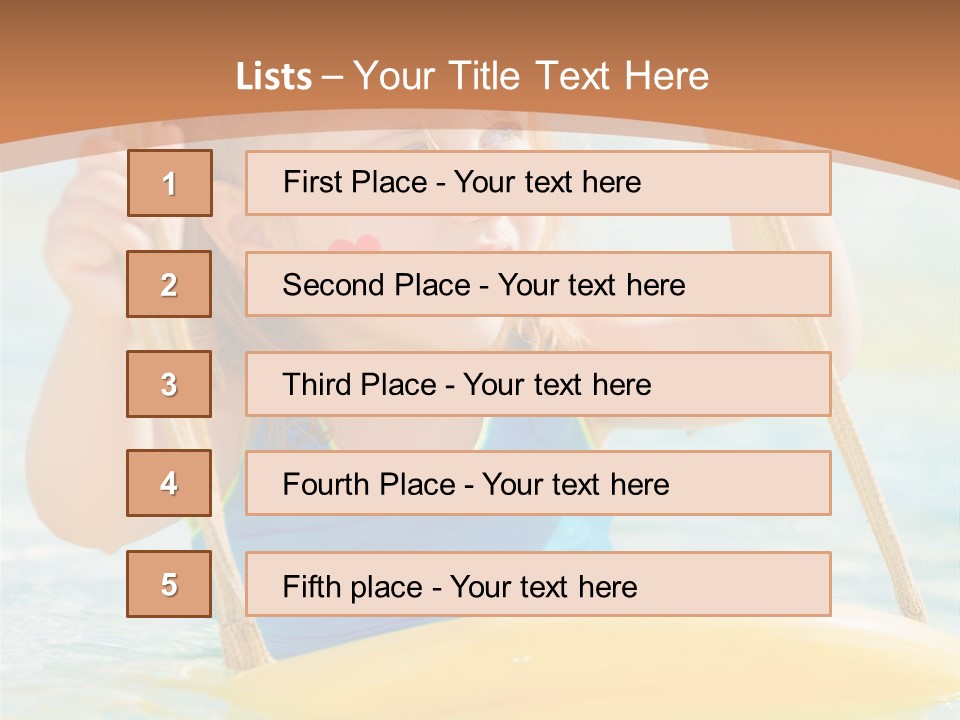960x720 pixels.
Task: Select the number 4 box
Action: pos(169,483)
